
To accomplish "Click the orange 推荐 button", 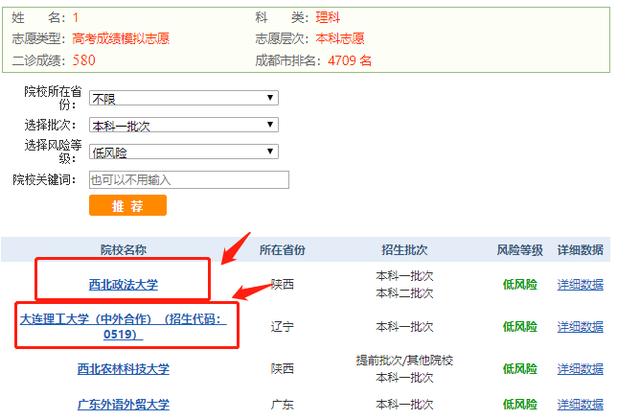I will pos(128,205).
